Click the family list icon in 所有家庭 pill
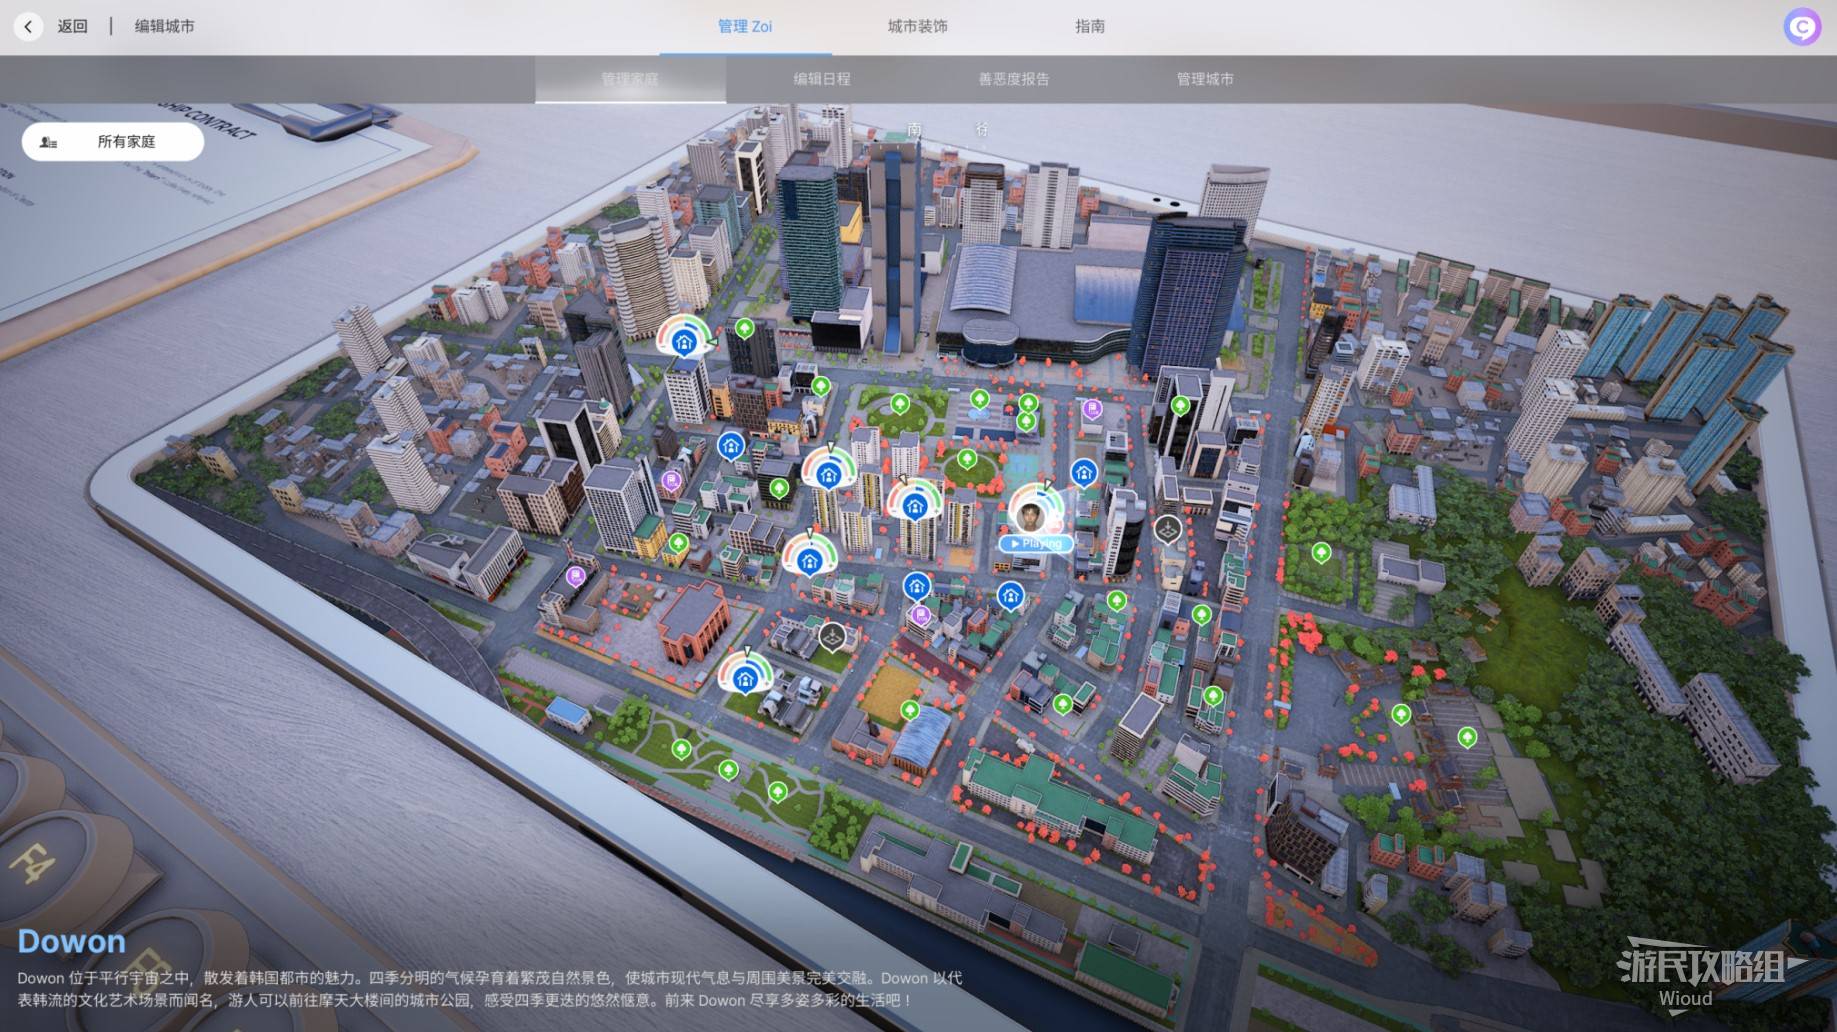This screenshot has width=1837, height=1032. click(x=48, y=142)
